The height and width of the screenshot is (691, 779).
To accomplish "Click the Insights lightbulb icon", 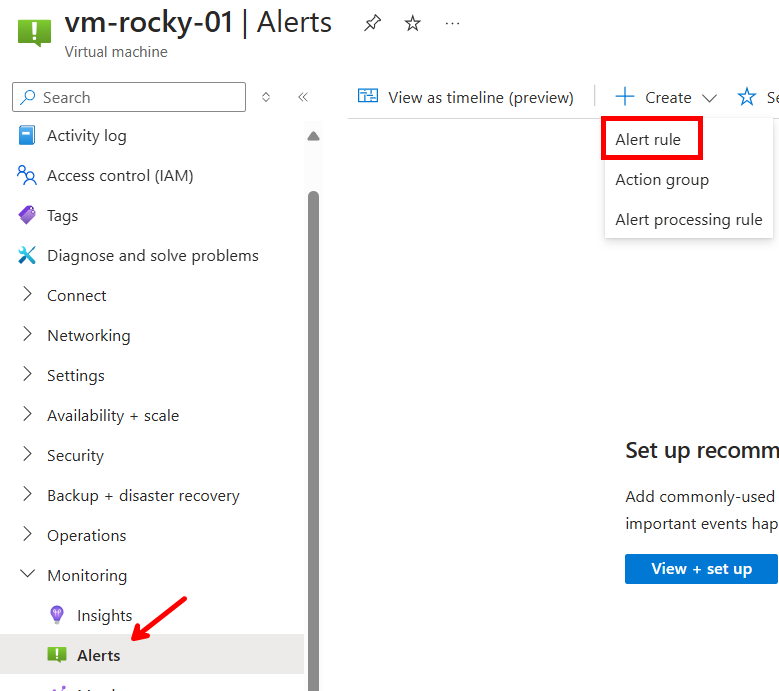I will 57,614.
